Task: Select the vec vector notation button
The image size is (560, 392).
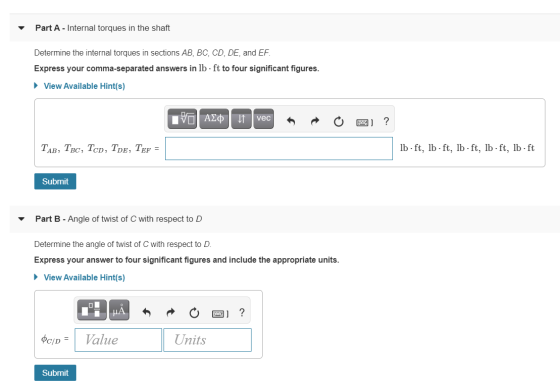Action: click(264, 119)
